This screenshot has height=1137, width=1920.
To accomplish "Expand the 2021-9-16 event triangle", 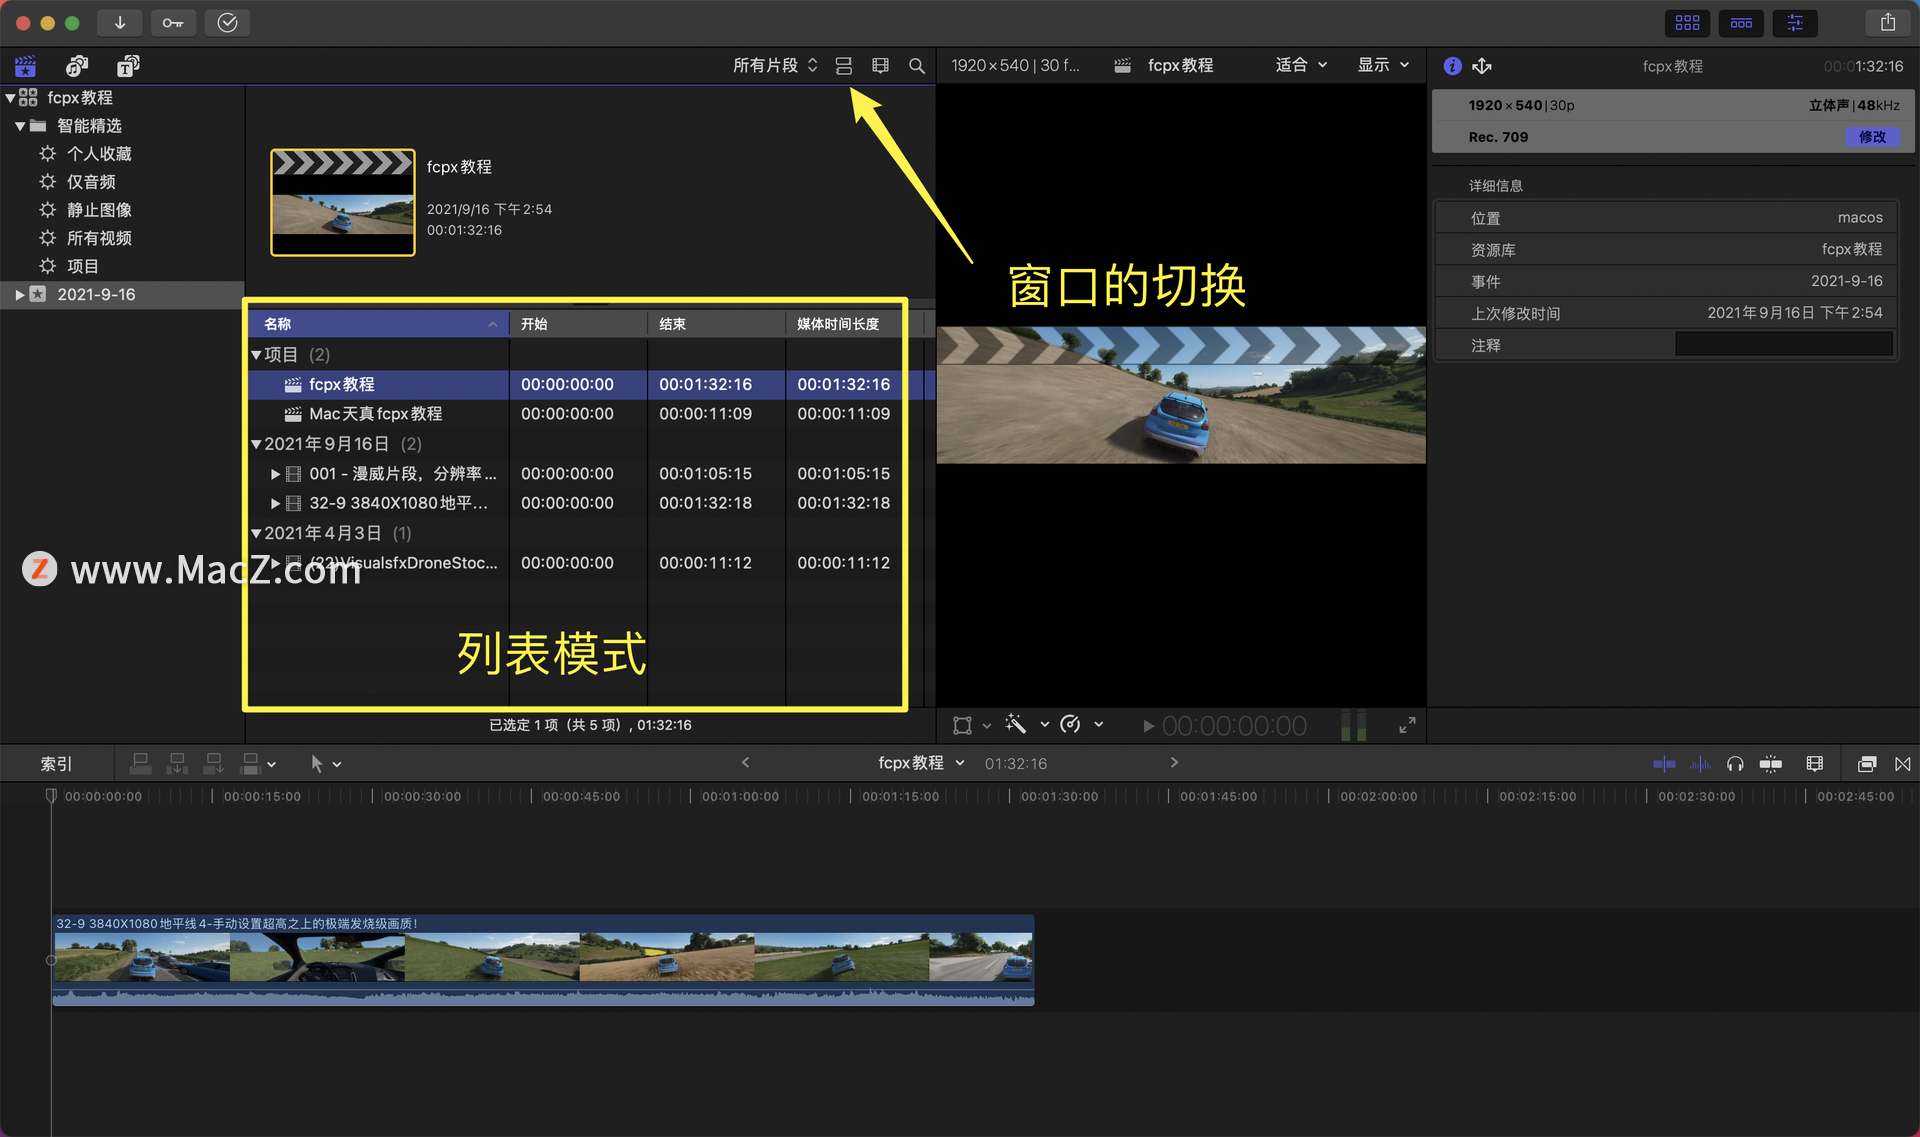I will tap(19, 295).
